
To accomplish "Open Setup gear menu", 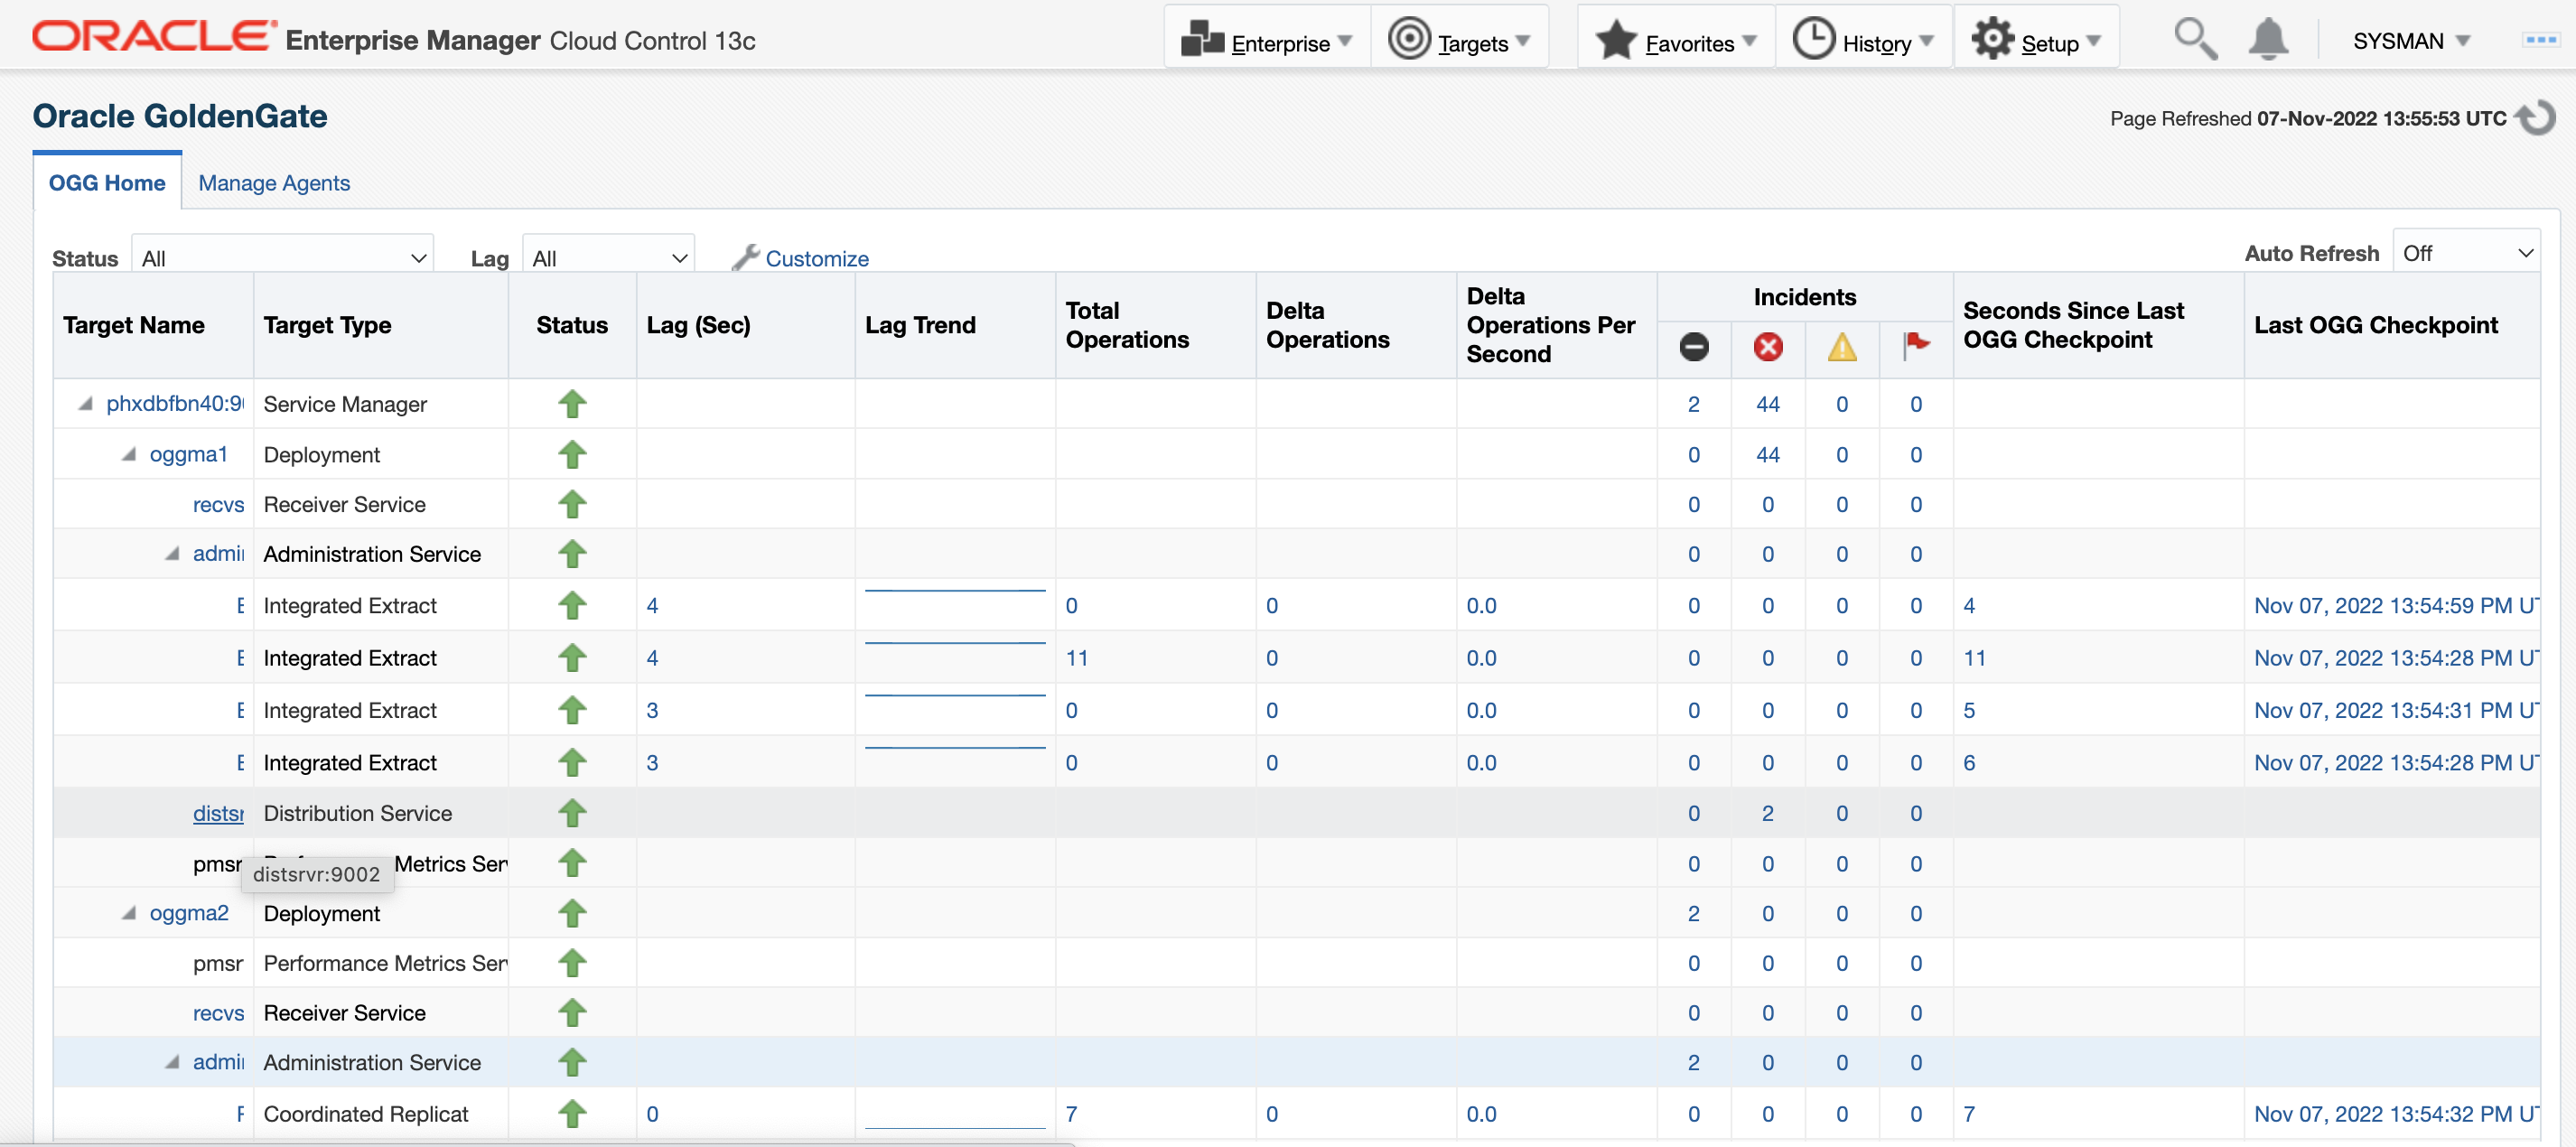I will [x=2037, y=41].
